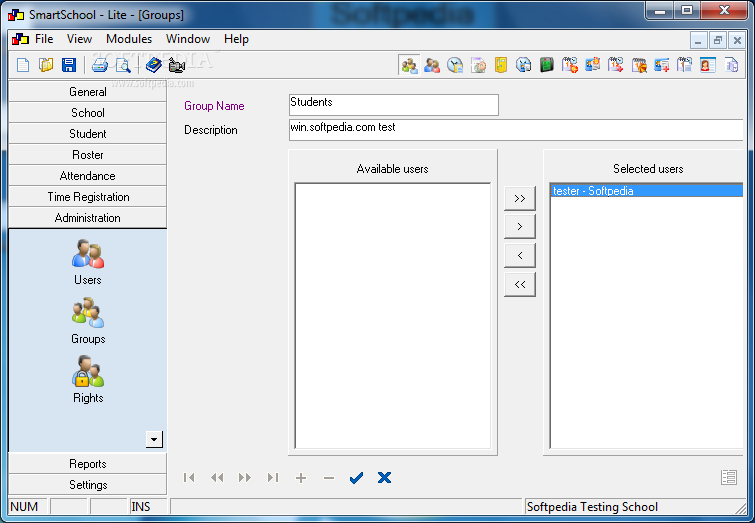Screen dimensions: 755x523
Task: Go to the next record
Action: (245, 477)
